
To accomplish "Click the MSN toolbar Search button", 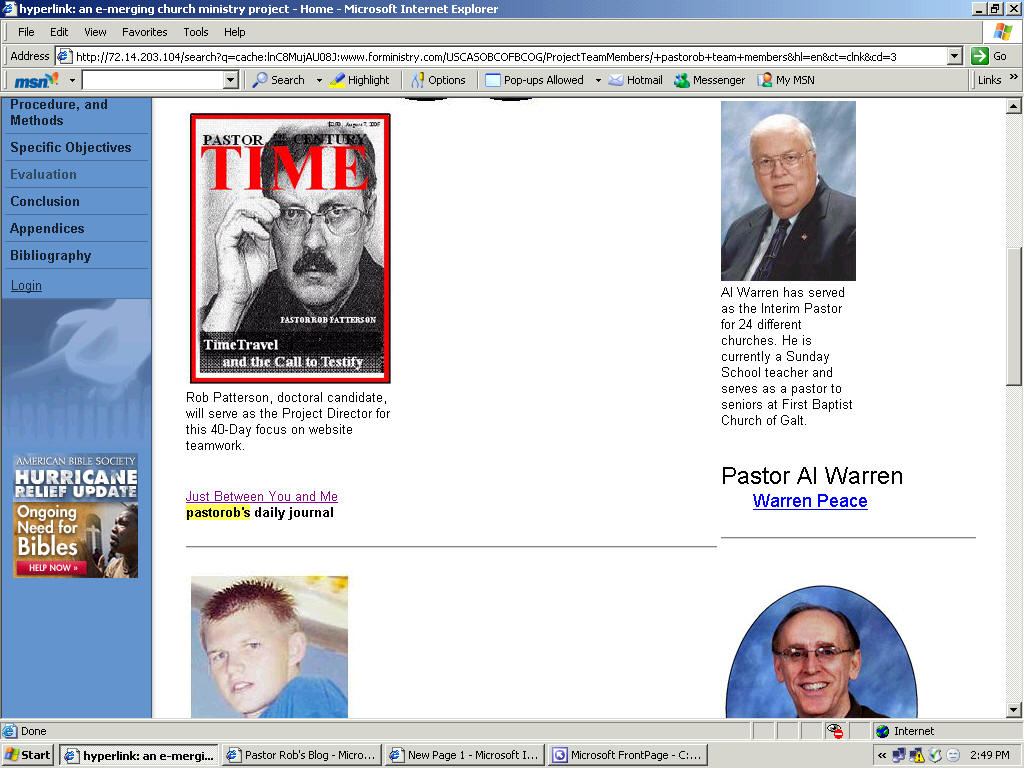I will [x=278, y=80].
